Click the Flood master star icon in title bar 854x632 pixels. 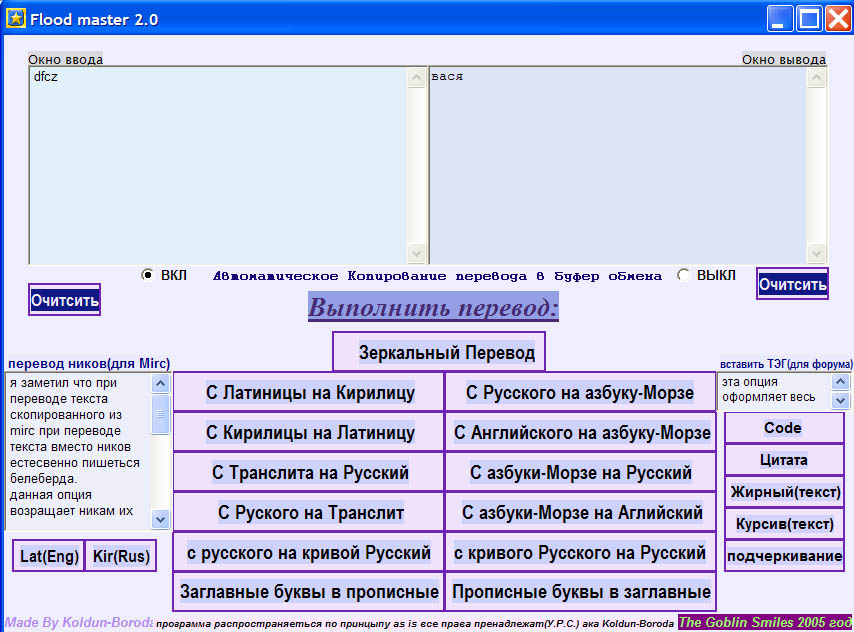click(x=15, y=19)
